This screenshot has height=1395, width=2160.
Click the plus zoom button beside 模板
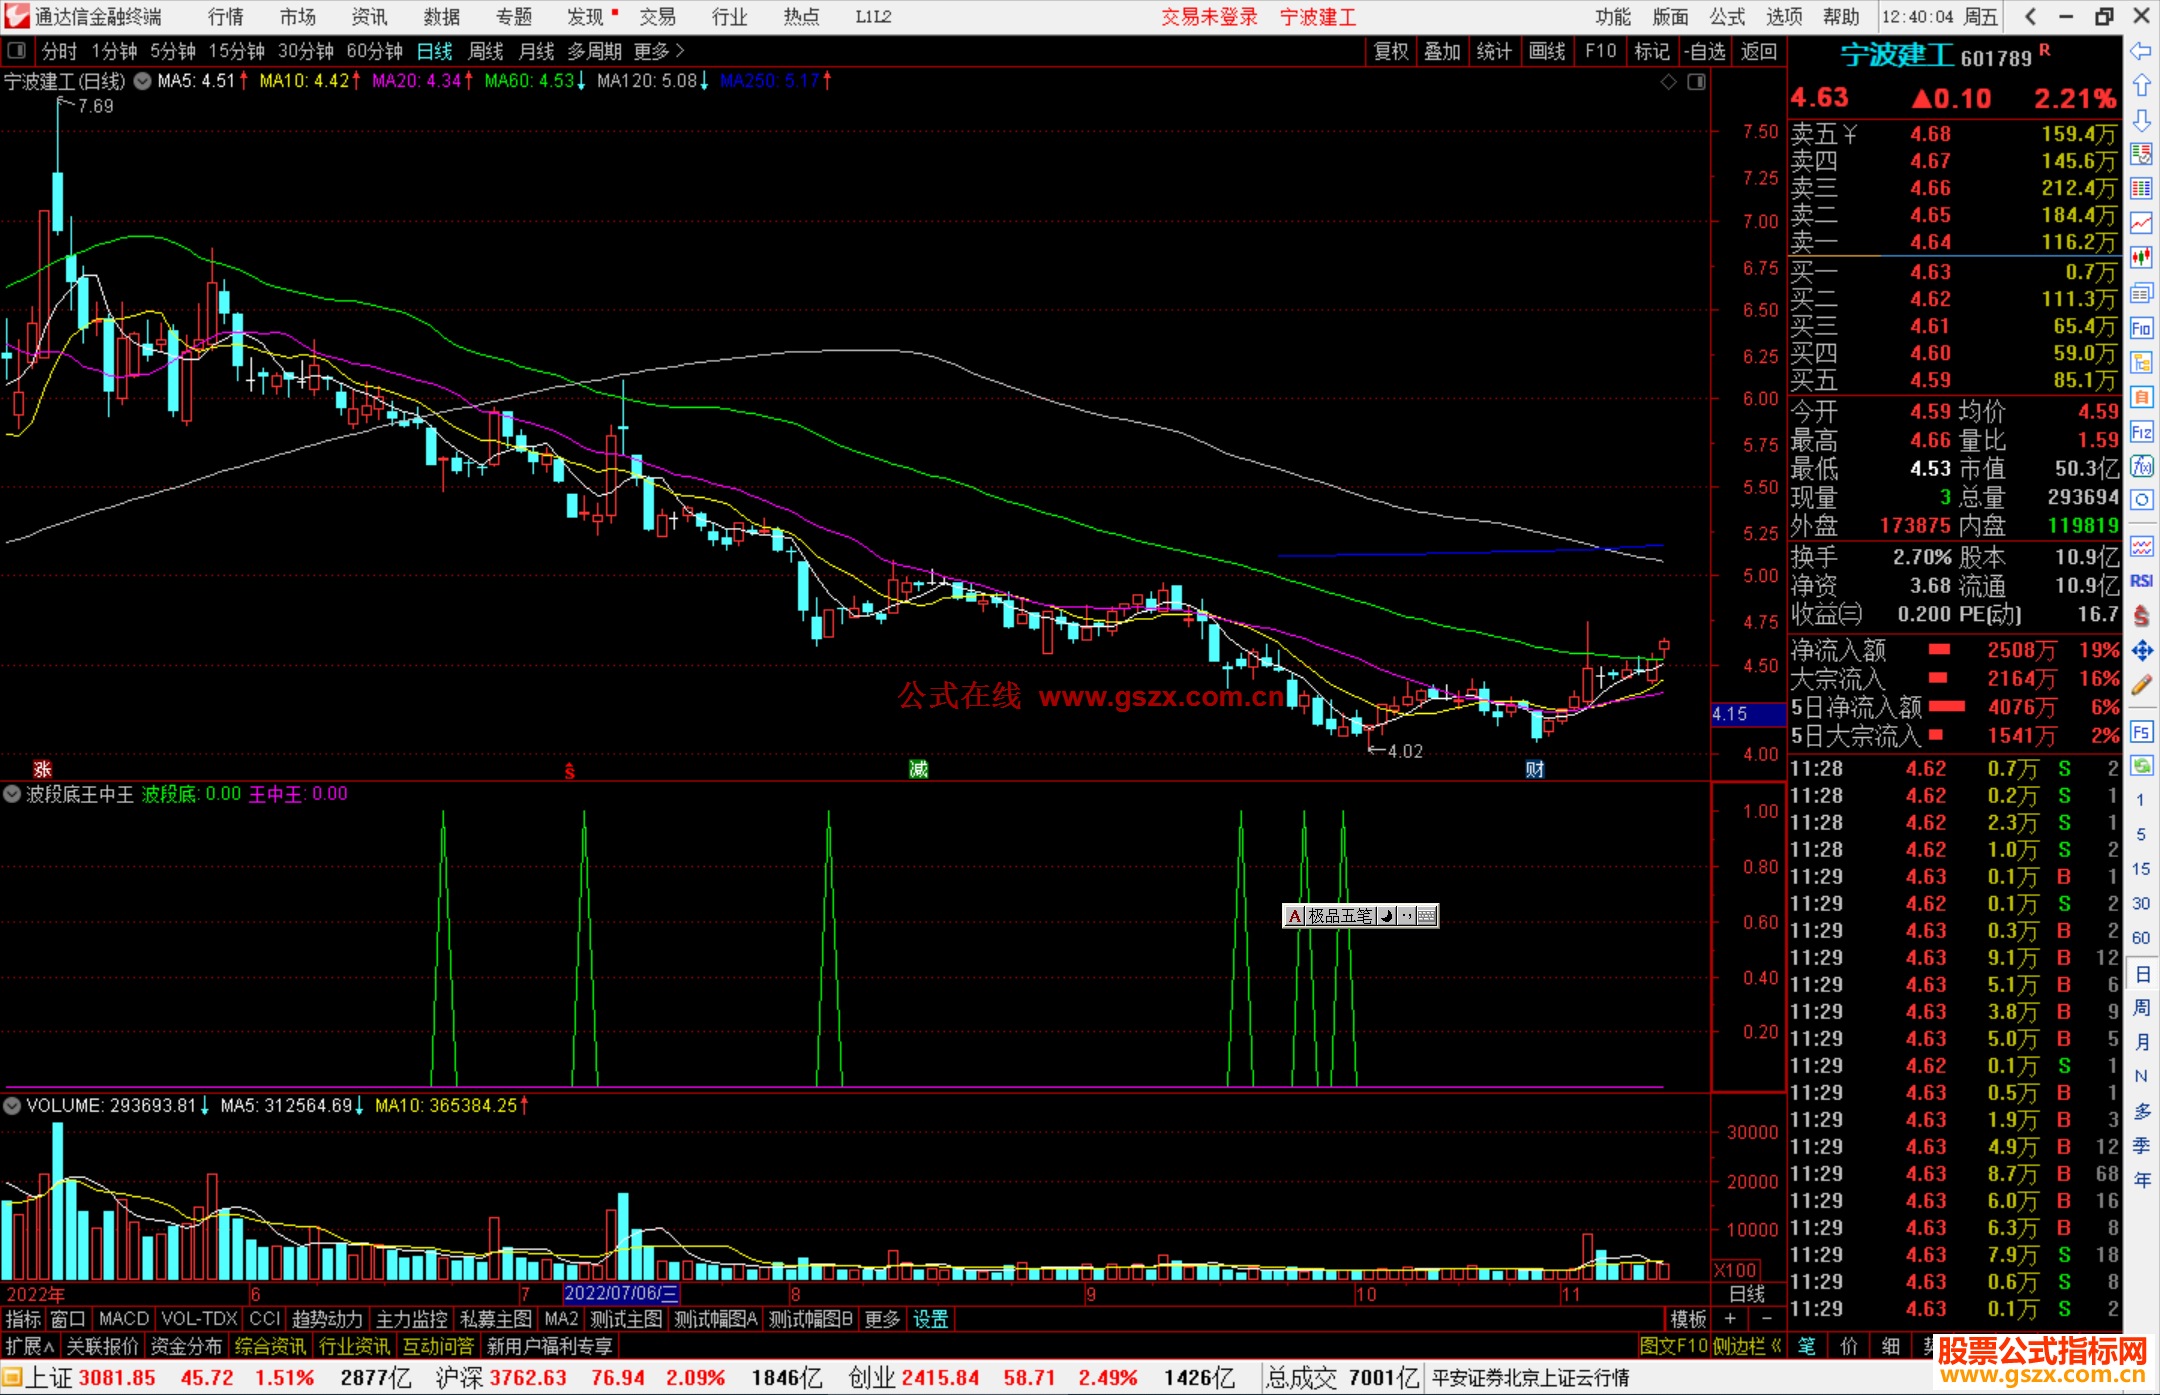point(1730,1319)
